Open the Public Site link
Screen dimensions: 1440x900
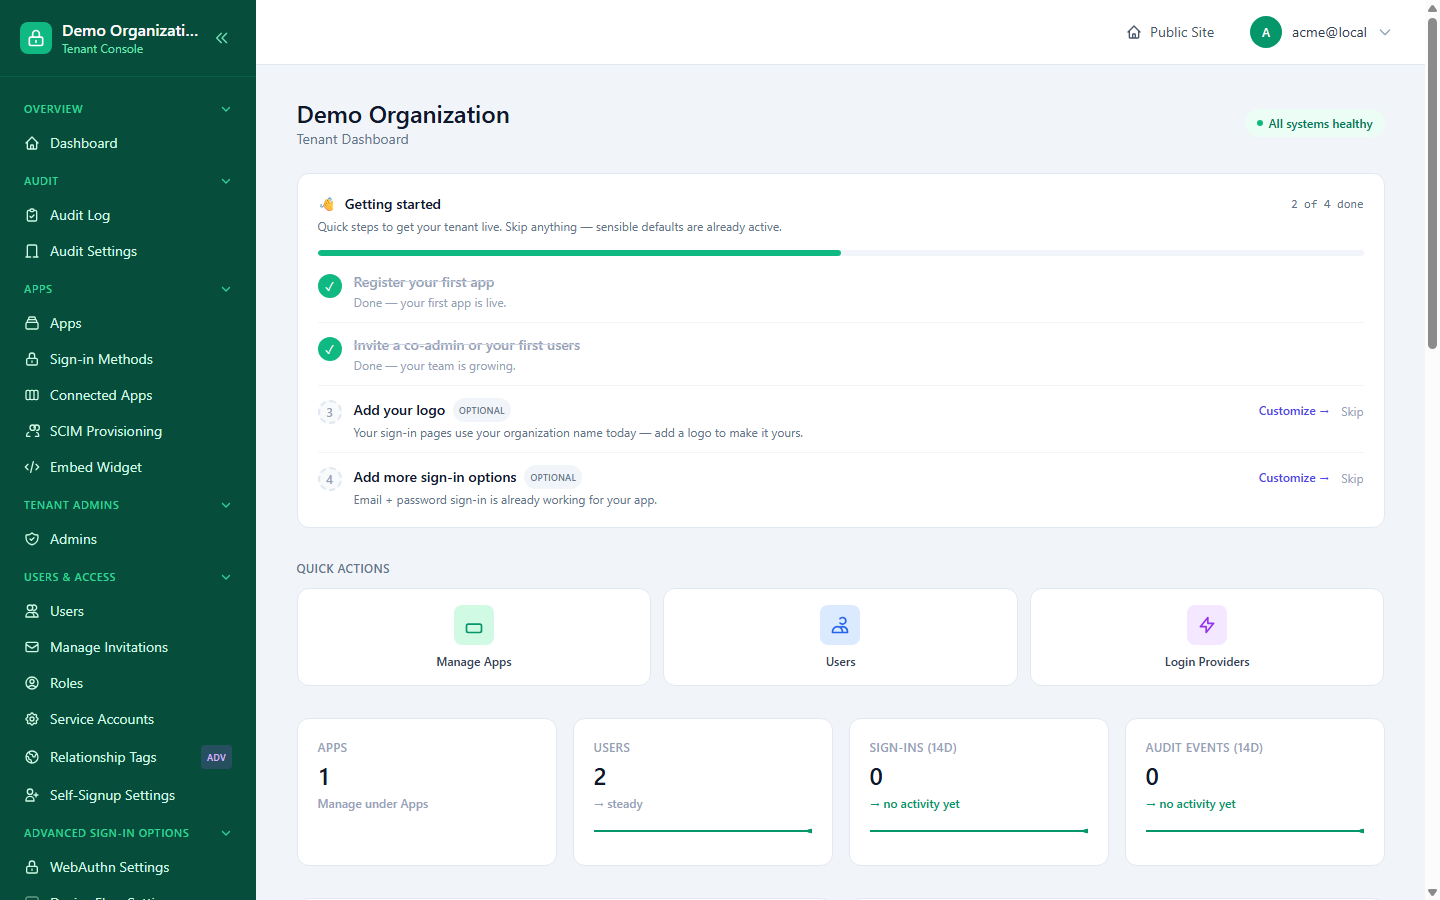(1170, 32)
